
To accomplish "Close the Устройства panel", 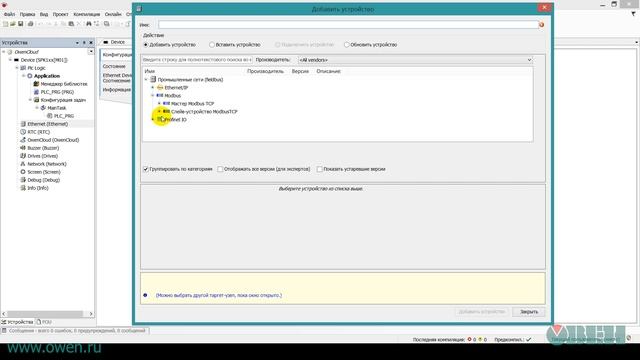I will 91,42.
